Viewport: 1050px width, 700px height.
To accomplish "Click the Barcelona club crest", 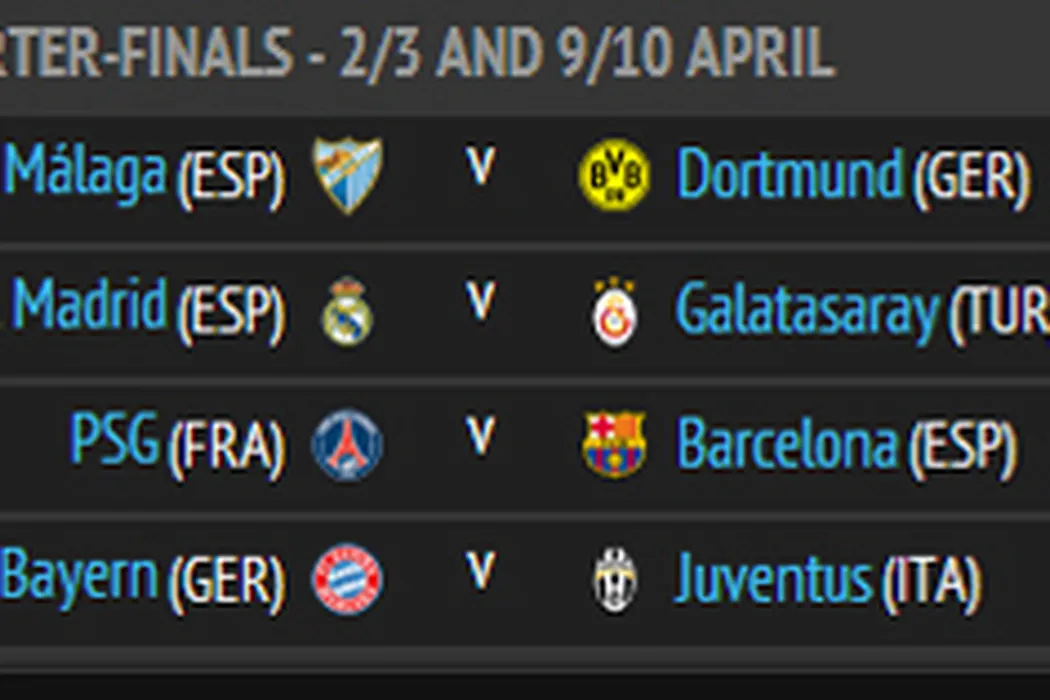I will tap(614, 445).
